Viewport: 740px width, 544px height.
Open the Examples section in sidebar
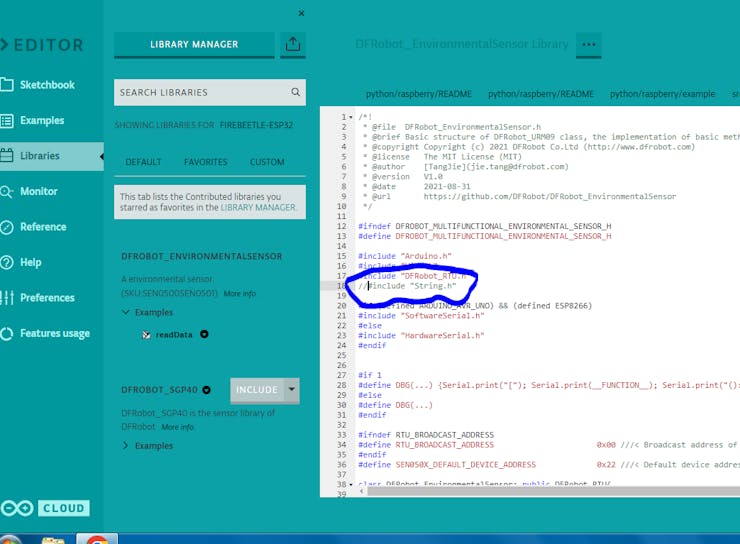coord(42,120)
